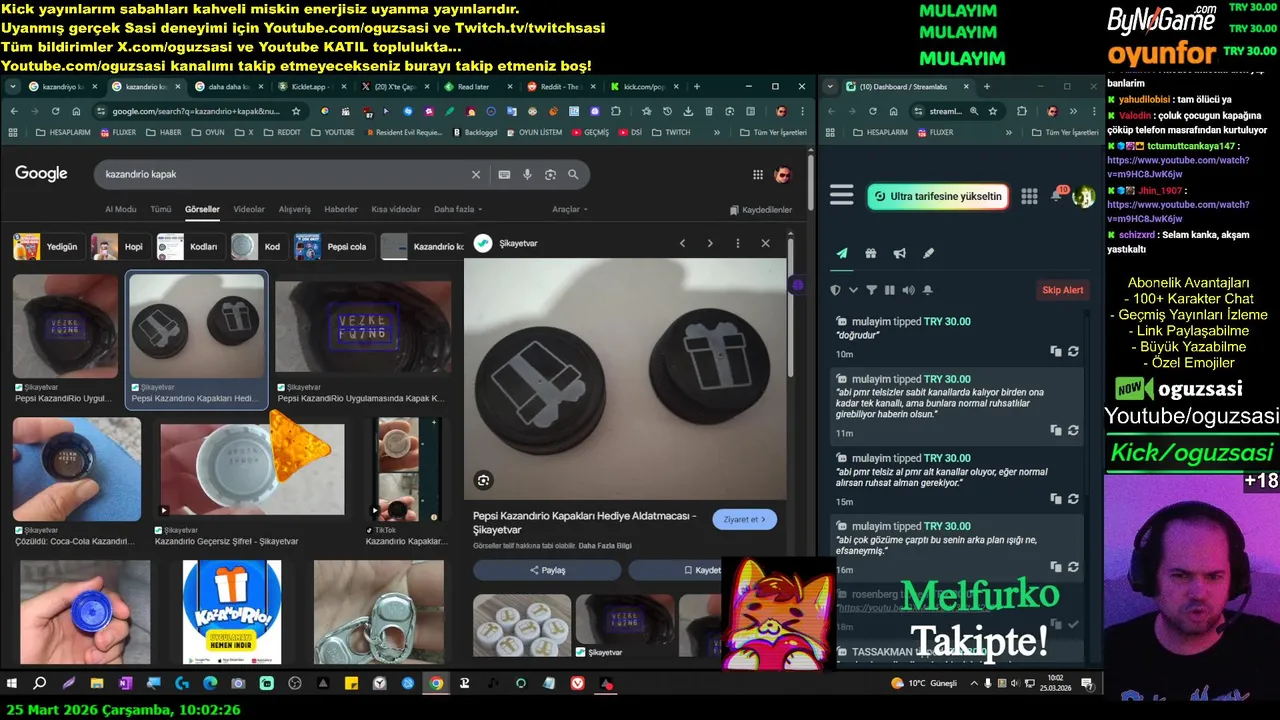
Task: Switch to Haberler search tab
Action: tap(341, 209)
